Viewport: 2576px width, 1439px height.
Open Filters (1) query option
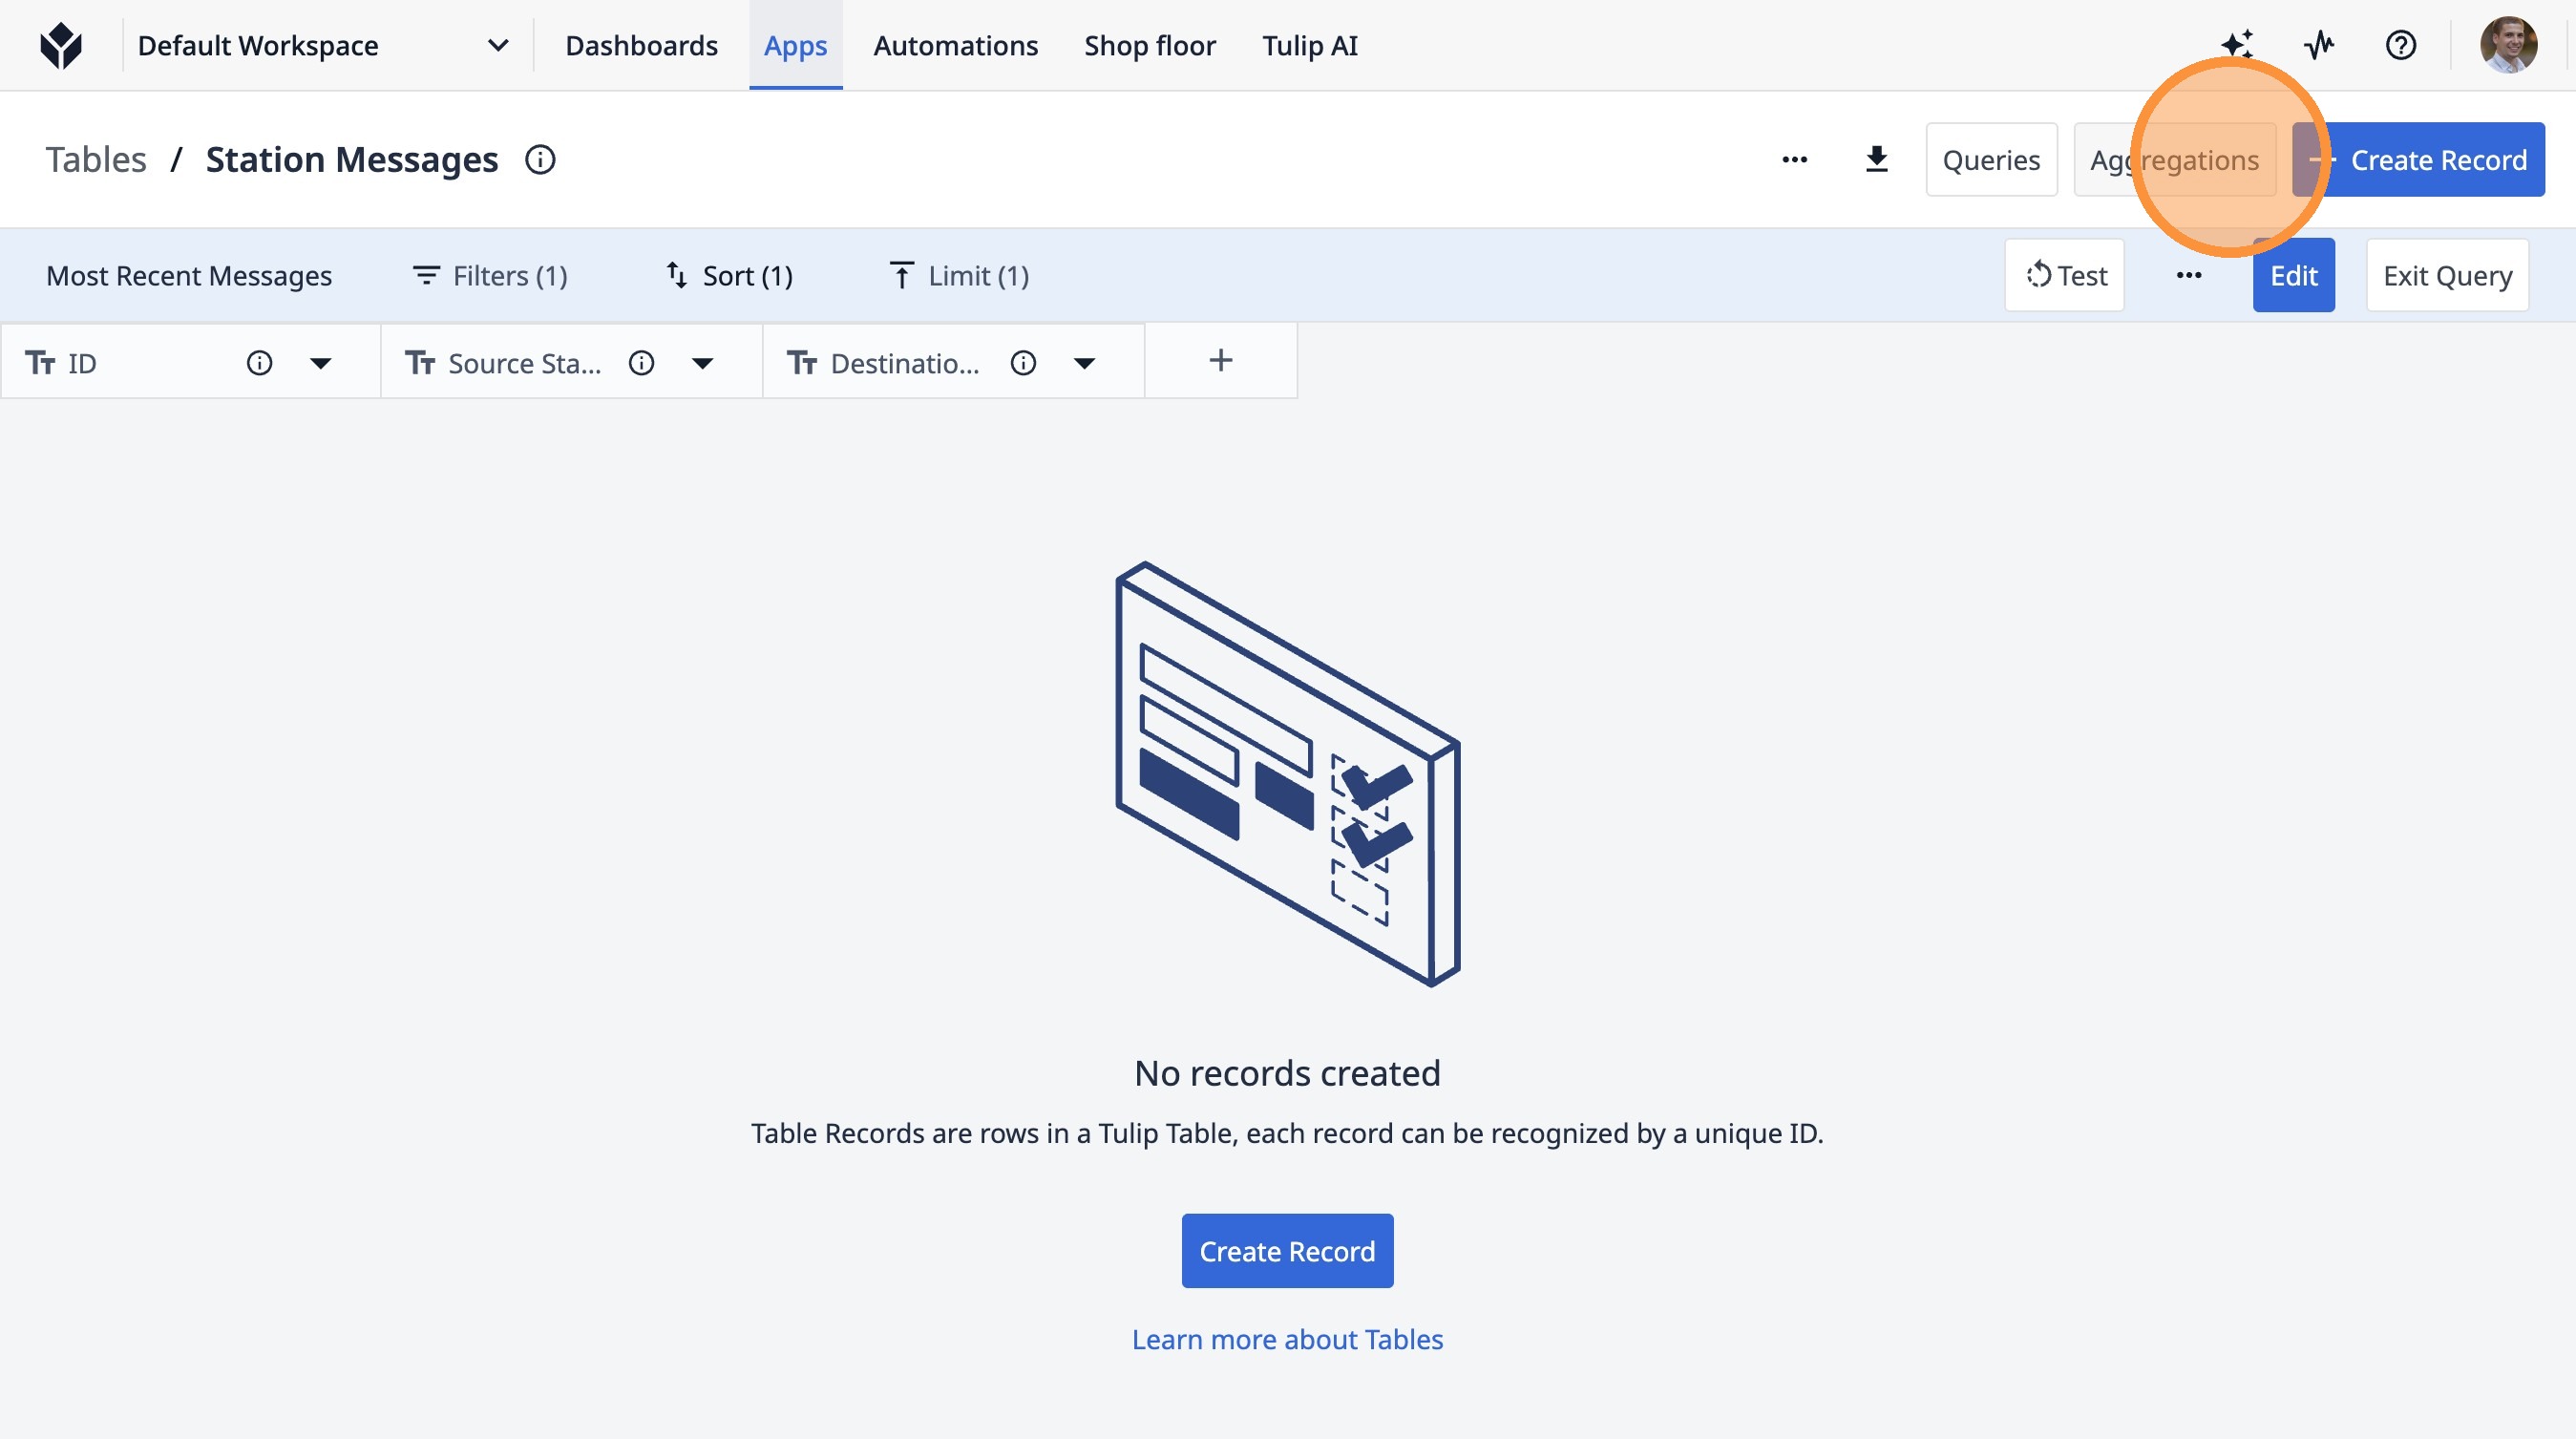point(490,276)
